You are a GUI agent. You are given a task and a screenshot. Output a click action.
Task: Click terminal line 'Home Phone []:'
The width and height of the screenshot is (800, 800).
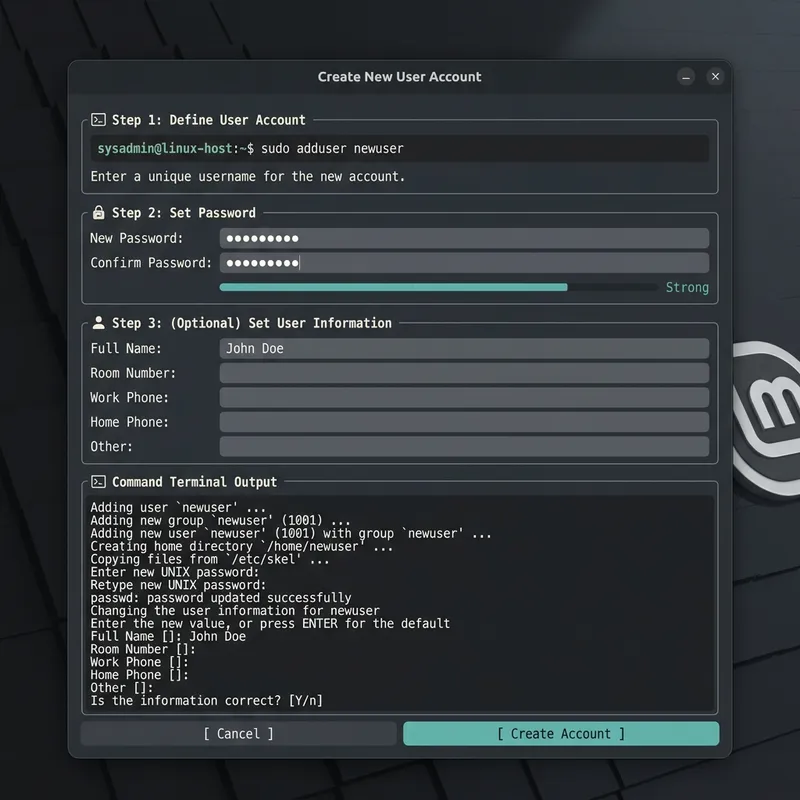(139, 675)
